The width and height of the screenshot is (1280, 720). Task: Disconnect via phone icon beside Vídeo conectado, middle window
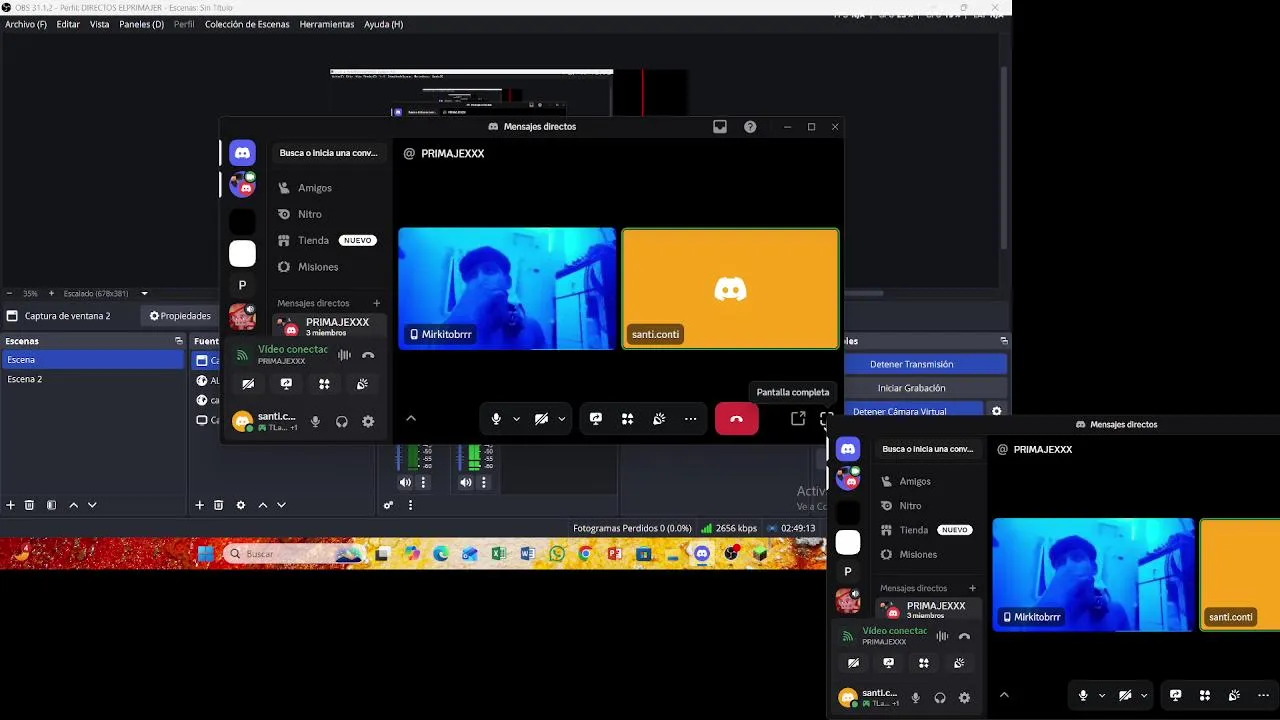click(x=368, y=355)
